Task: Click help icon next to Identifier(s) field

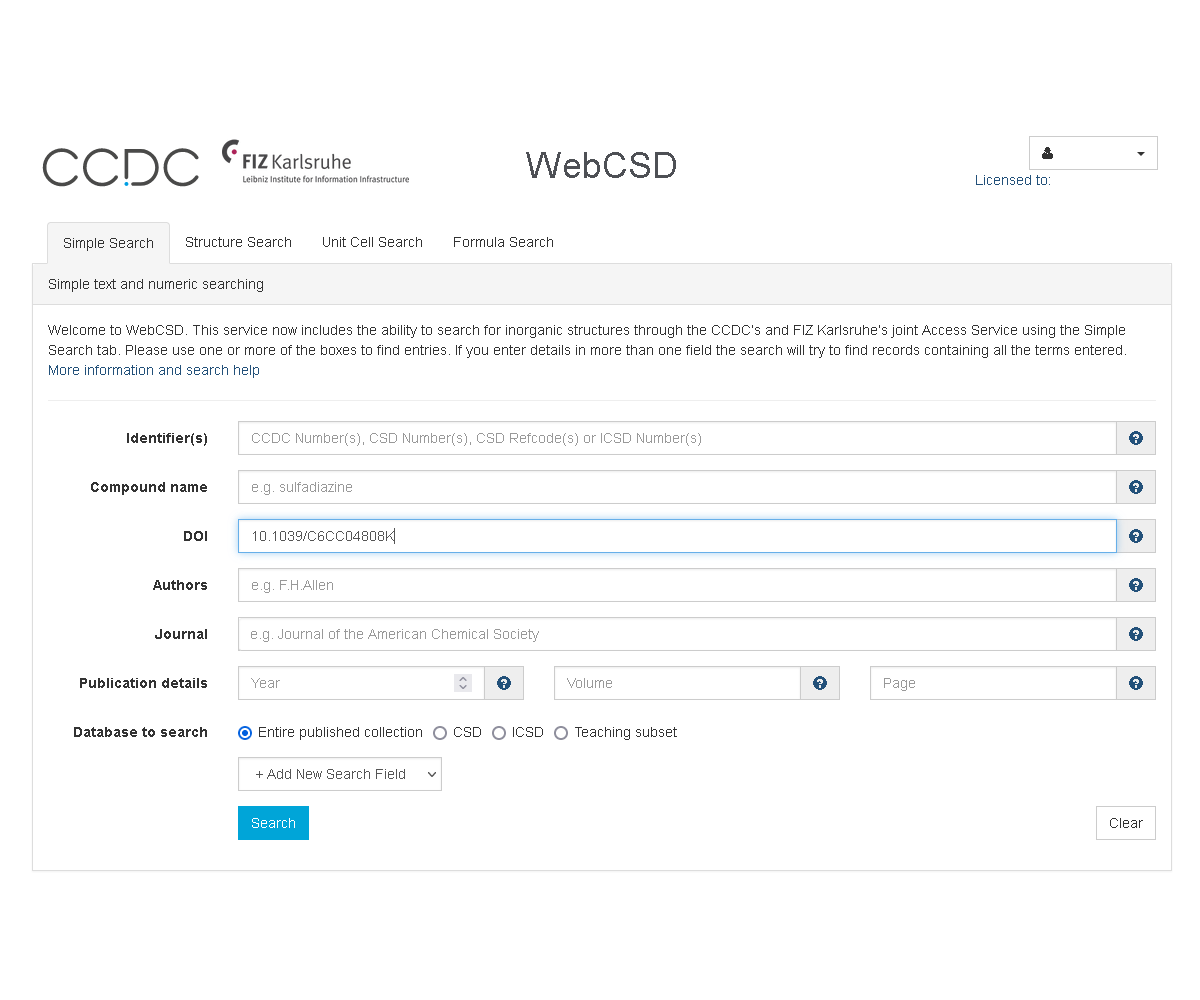Action: tap(1136, 438)
